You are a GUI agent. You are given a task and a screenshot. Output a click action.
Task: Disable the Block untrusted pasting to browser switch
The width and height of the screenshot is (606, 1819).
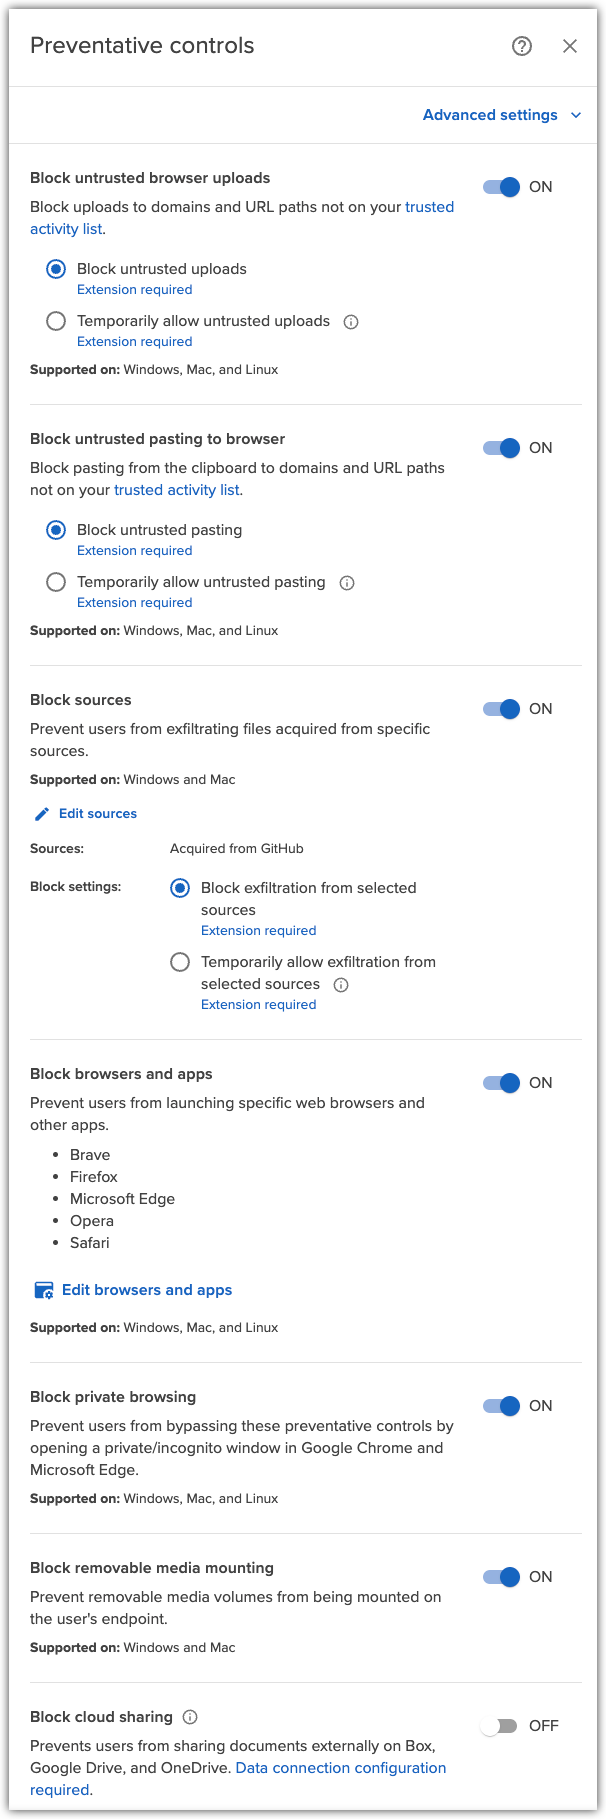tap(500, 448)
